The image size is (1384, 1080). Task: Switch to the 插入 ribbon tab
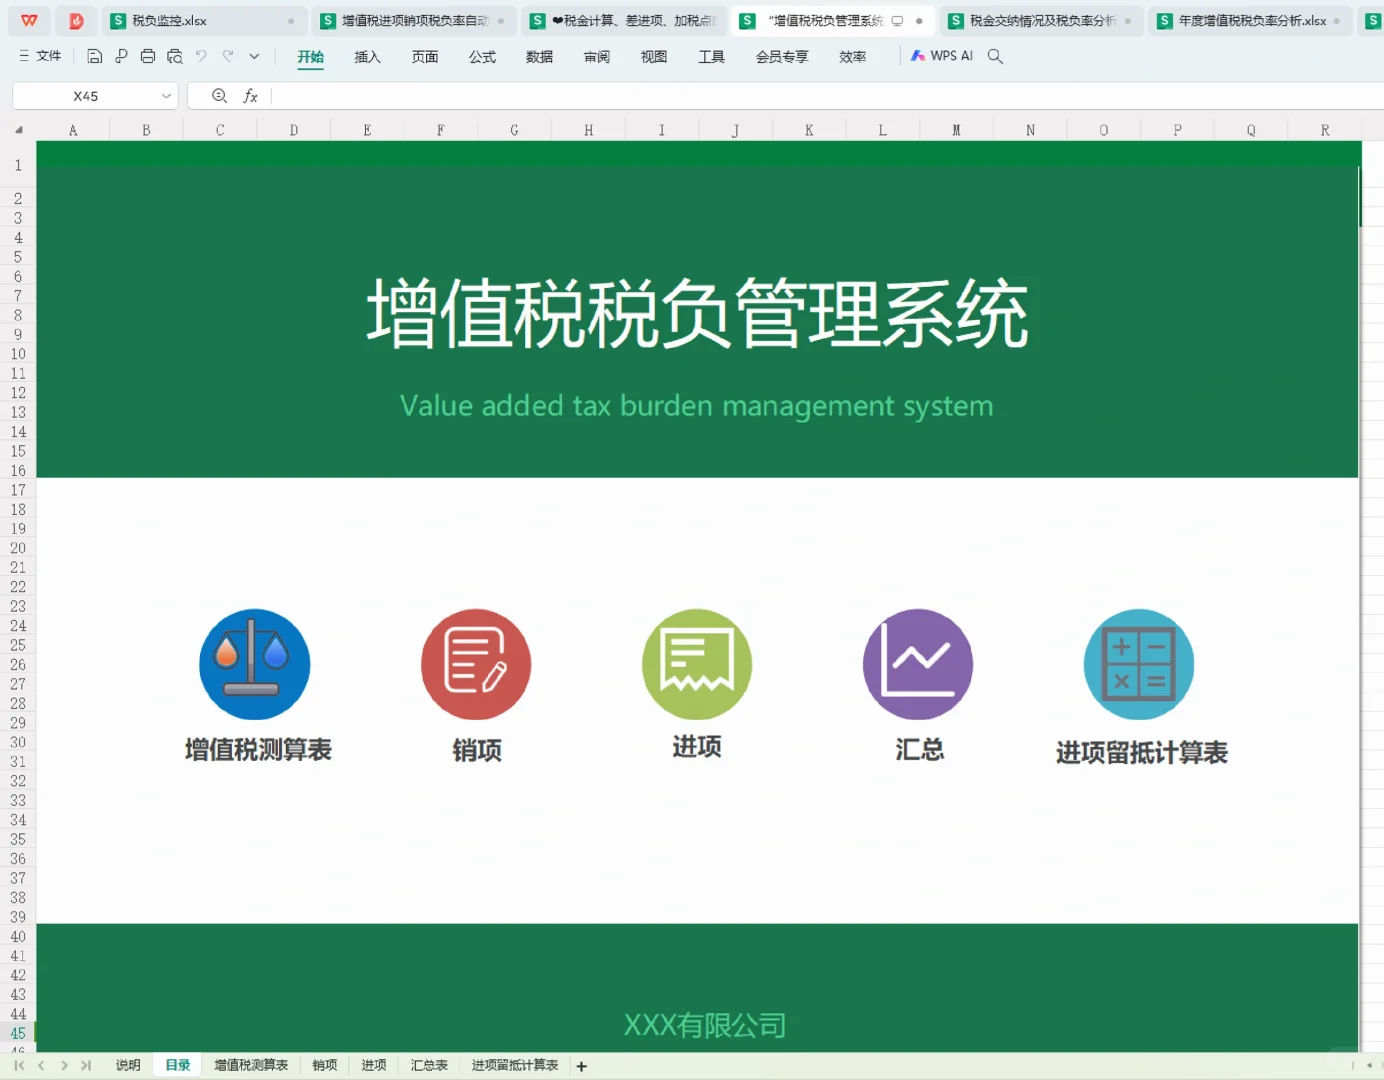[x=367, y=57]
